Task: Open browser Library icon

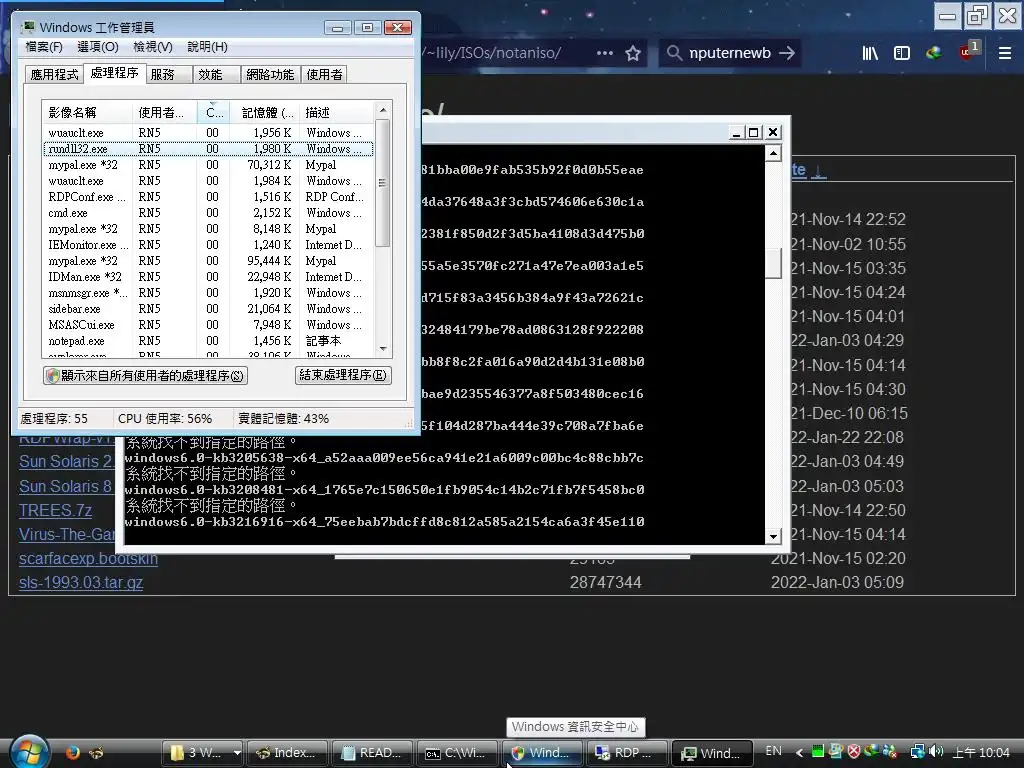Action: [870, 53]
